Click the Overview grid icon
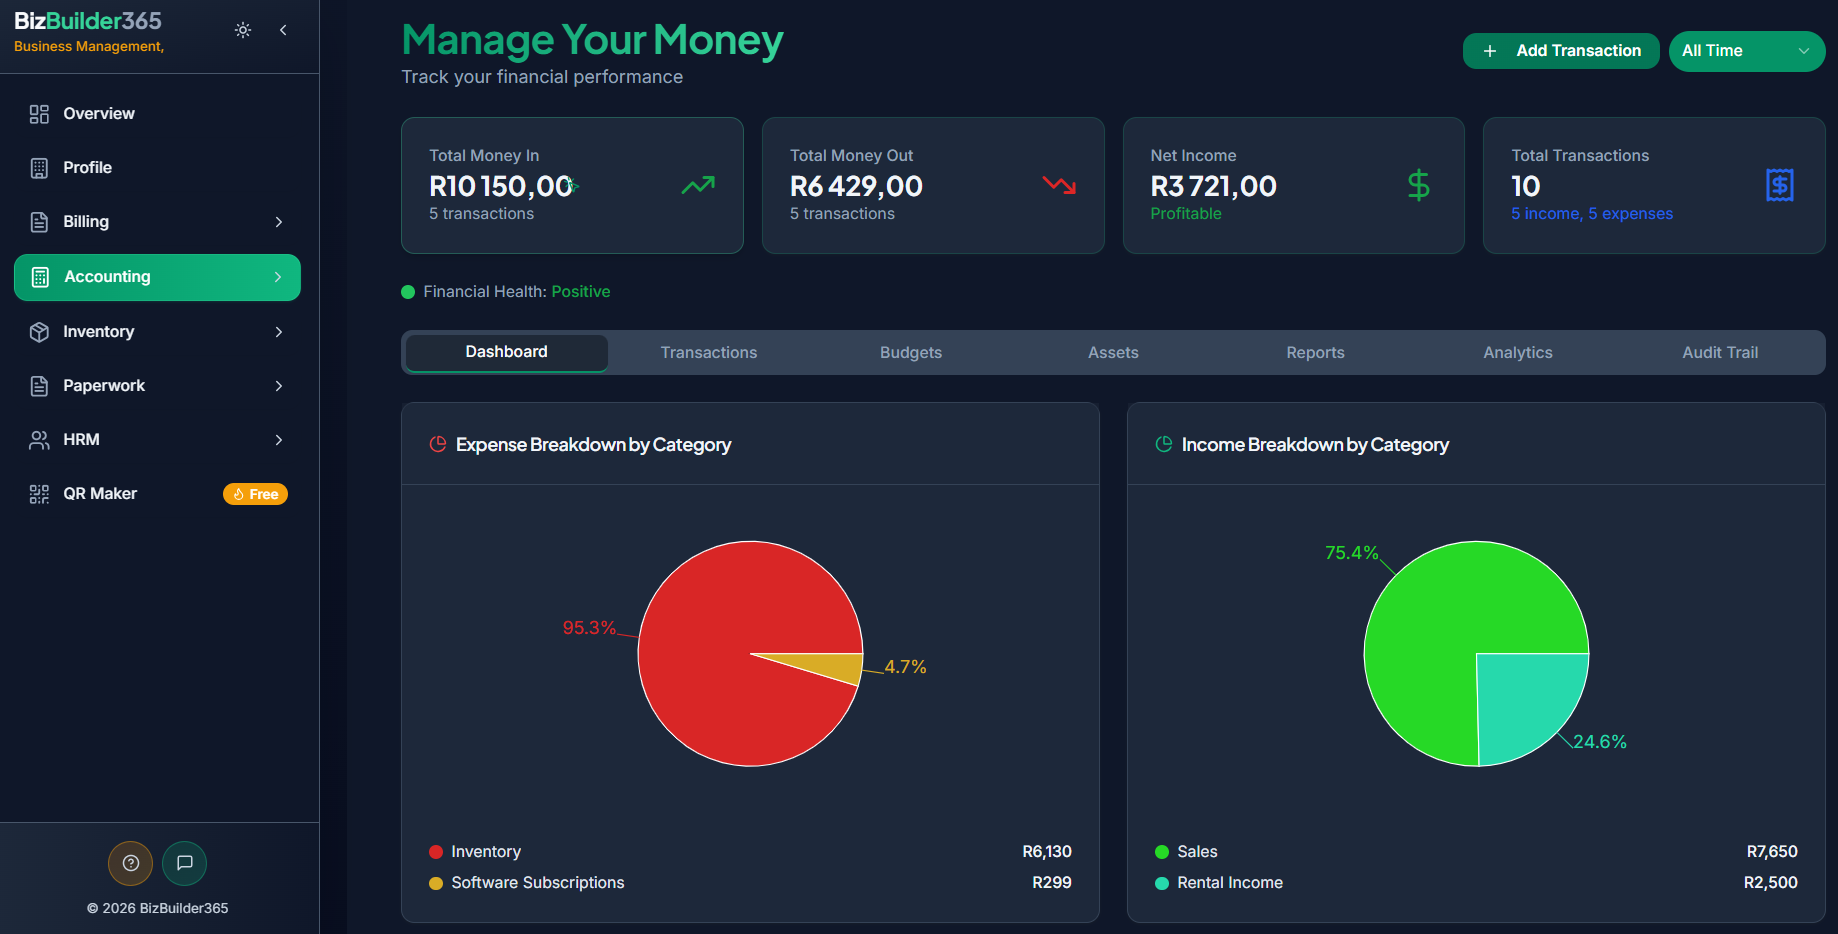The image size is (1838, 934). [39, 114]
